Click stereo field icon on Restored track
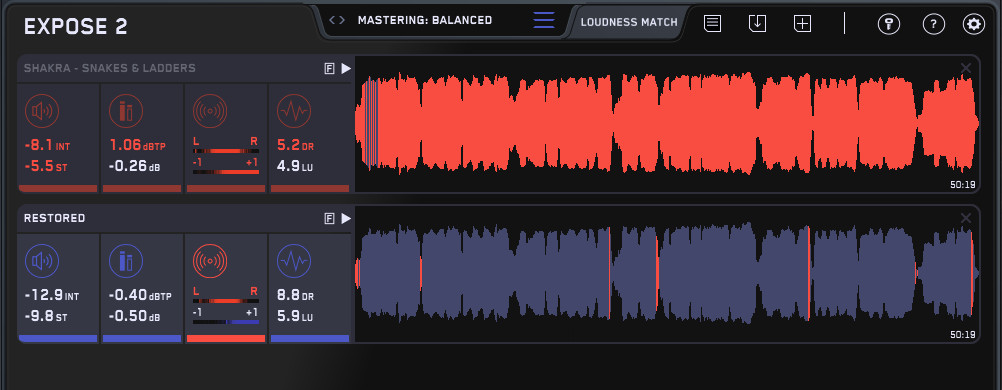 coord(210,261)
